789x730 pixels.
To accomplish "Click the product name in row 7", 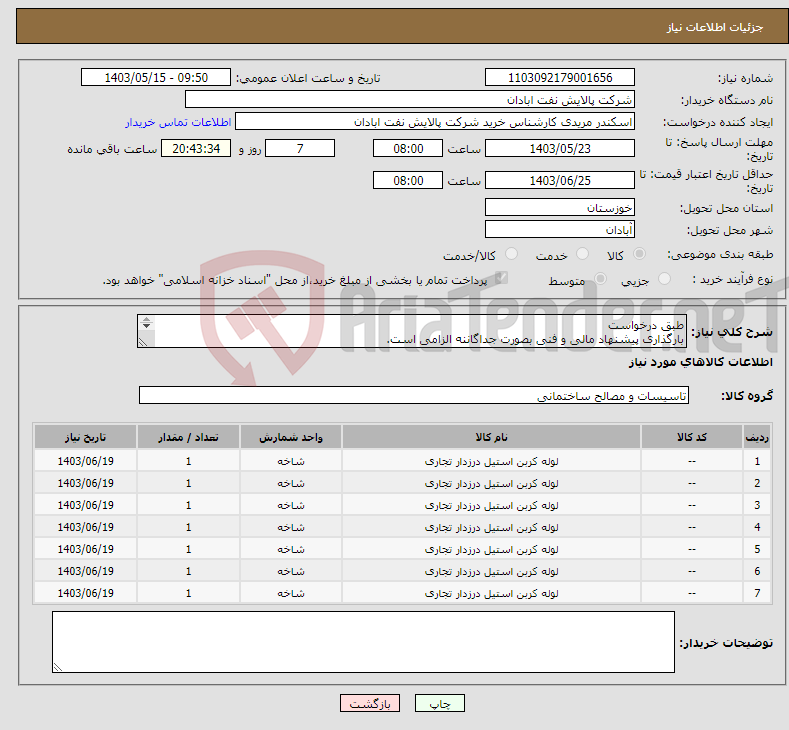I will point(491,594).
